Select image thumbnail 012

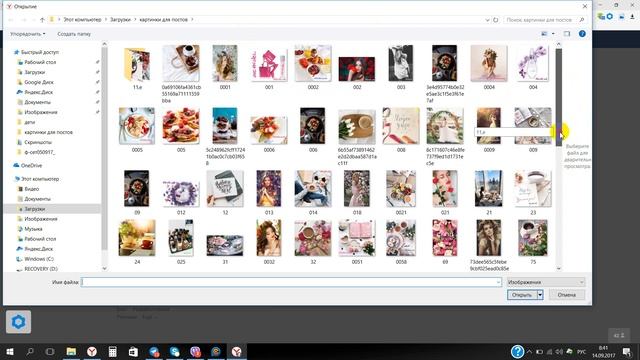point(181,193)
